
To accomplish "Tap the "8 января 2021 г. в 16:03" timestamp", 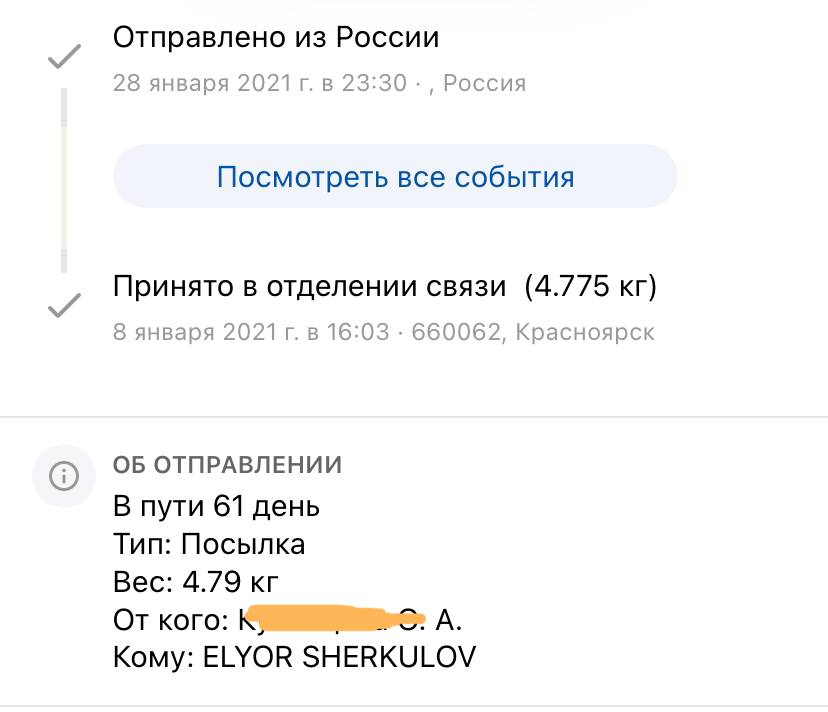I will (x=250, y=332).
